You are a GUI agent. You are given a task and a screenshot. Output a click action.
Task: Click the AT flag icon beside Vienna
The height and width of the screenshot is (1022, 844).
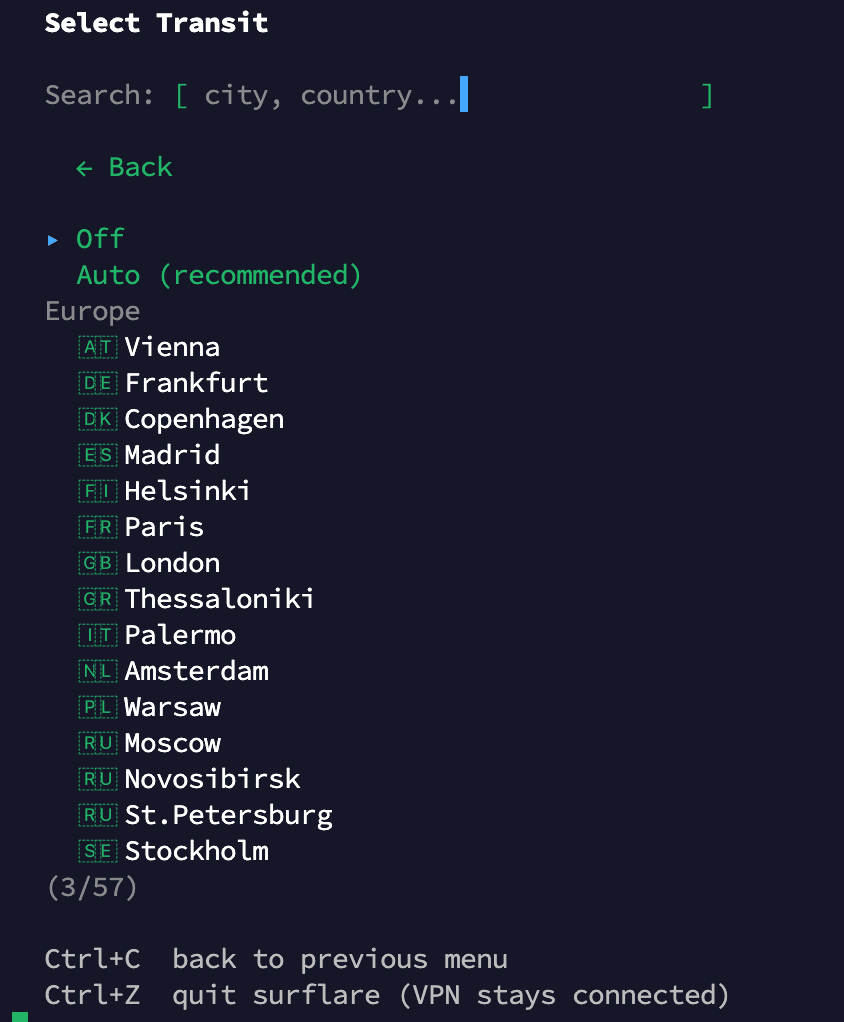(98, 347)
